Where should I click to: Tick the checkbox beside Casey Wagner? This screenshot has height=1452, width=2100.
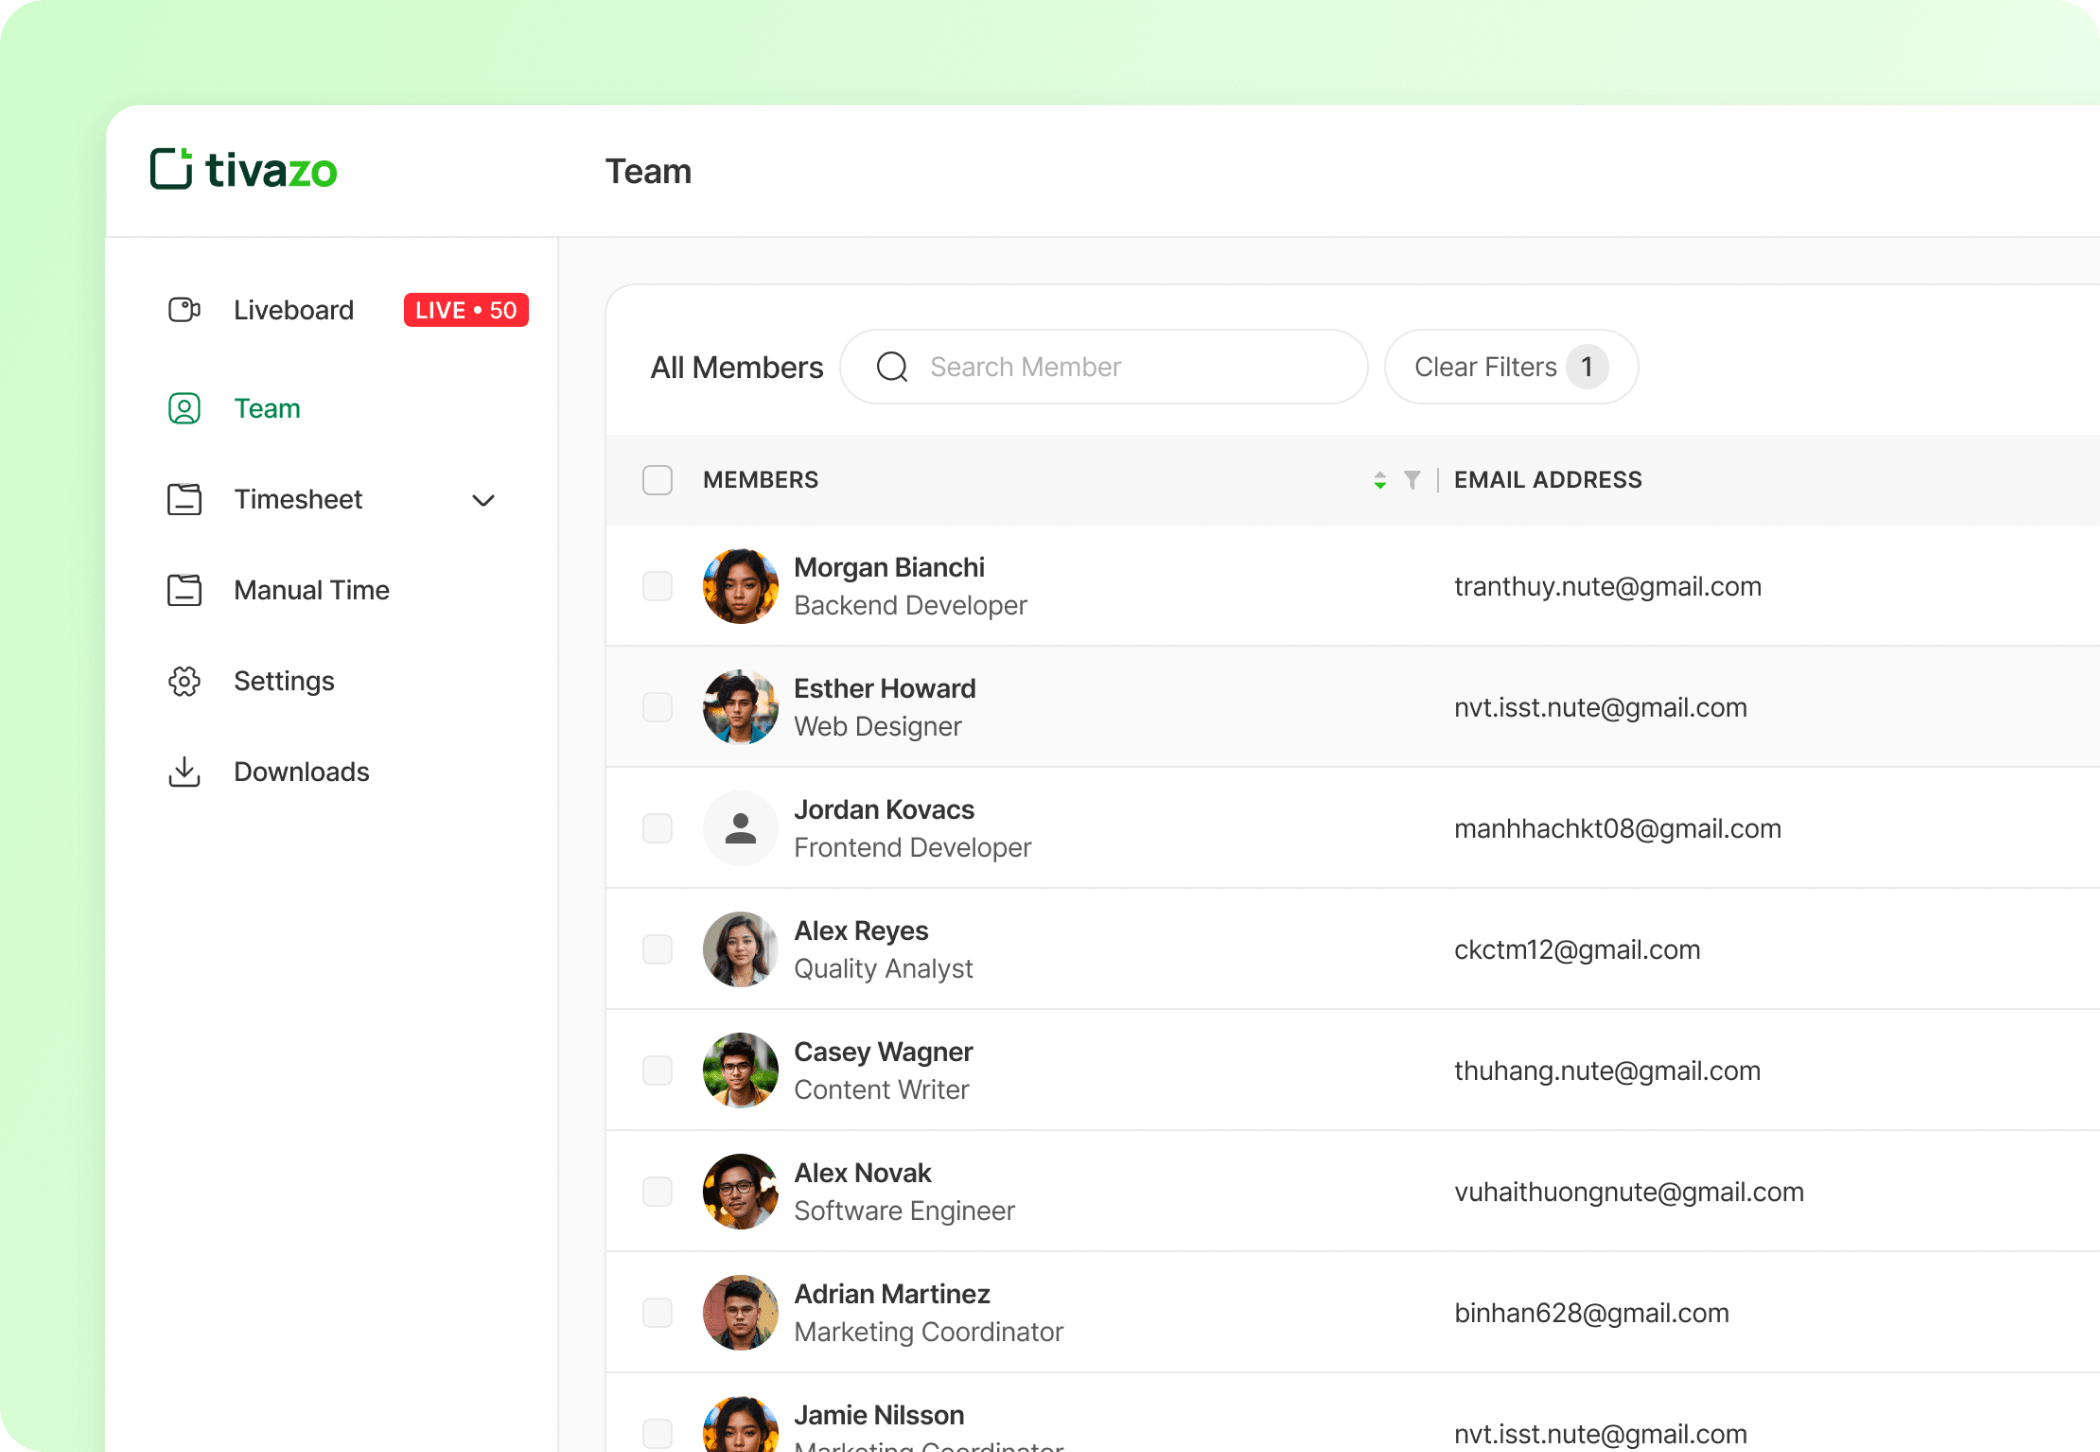tap(657, 1070)
